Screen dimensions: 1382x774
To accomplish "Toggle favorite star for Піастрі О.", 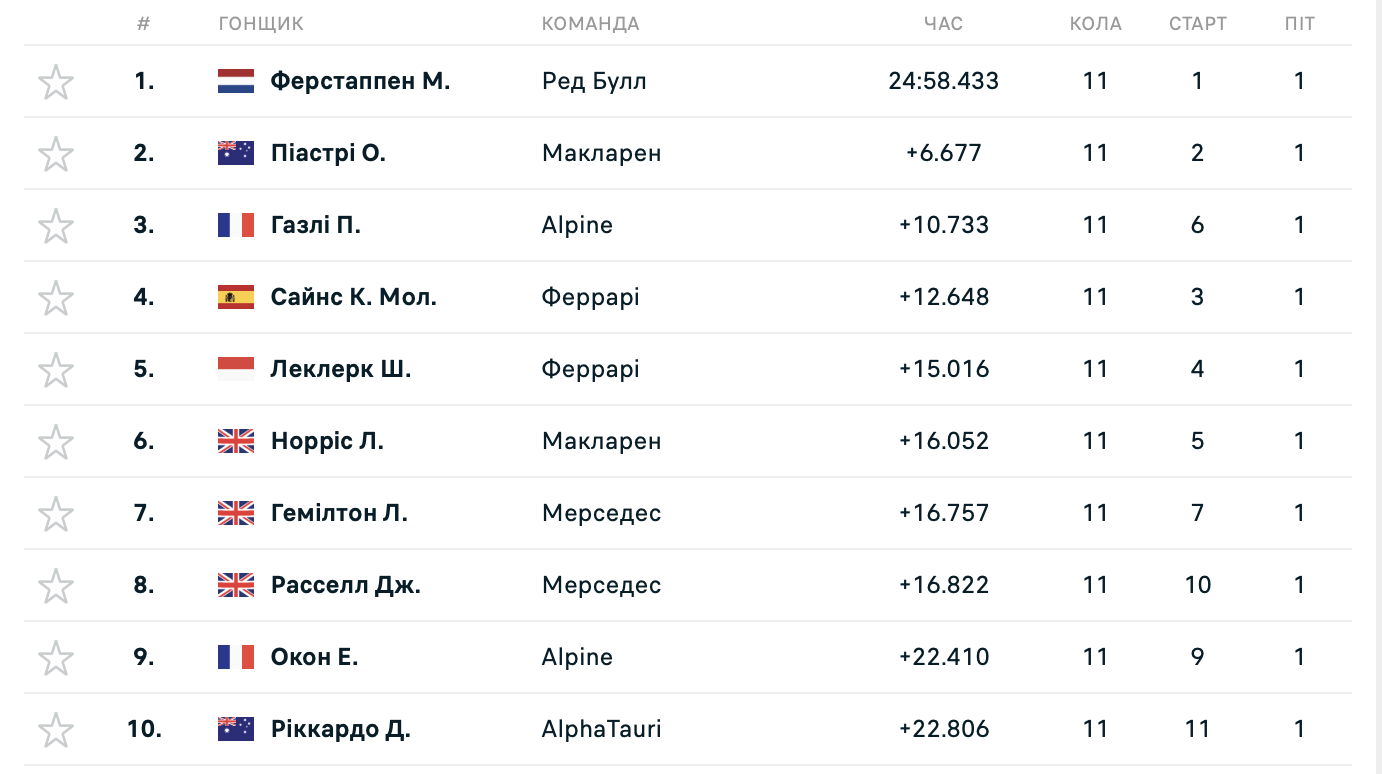I will pyautogui.click(x=56, y=154).
